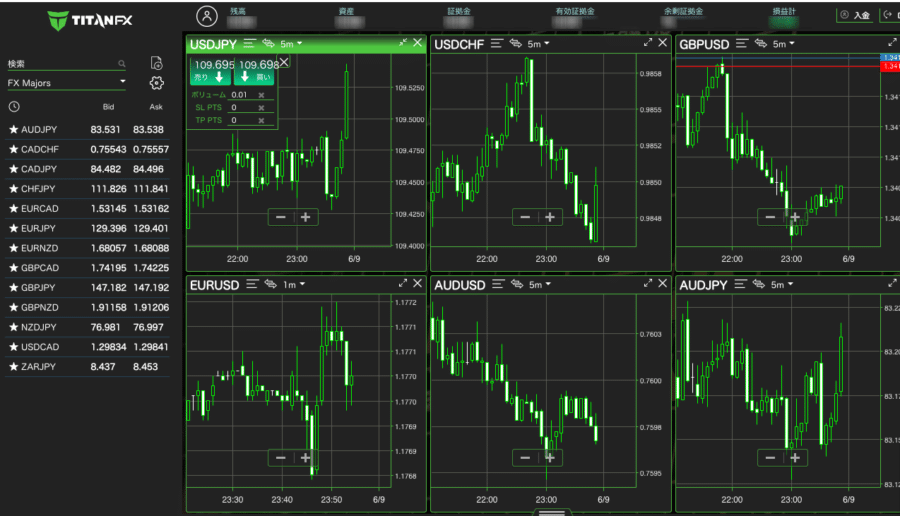Toggle favorite star for EURJPY

14,228
